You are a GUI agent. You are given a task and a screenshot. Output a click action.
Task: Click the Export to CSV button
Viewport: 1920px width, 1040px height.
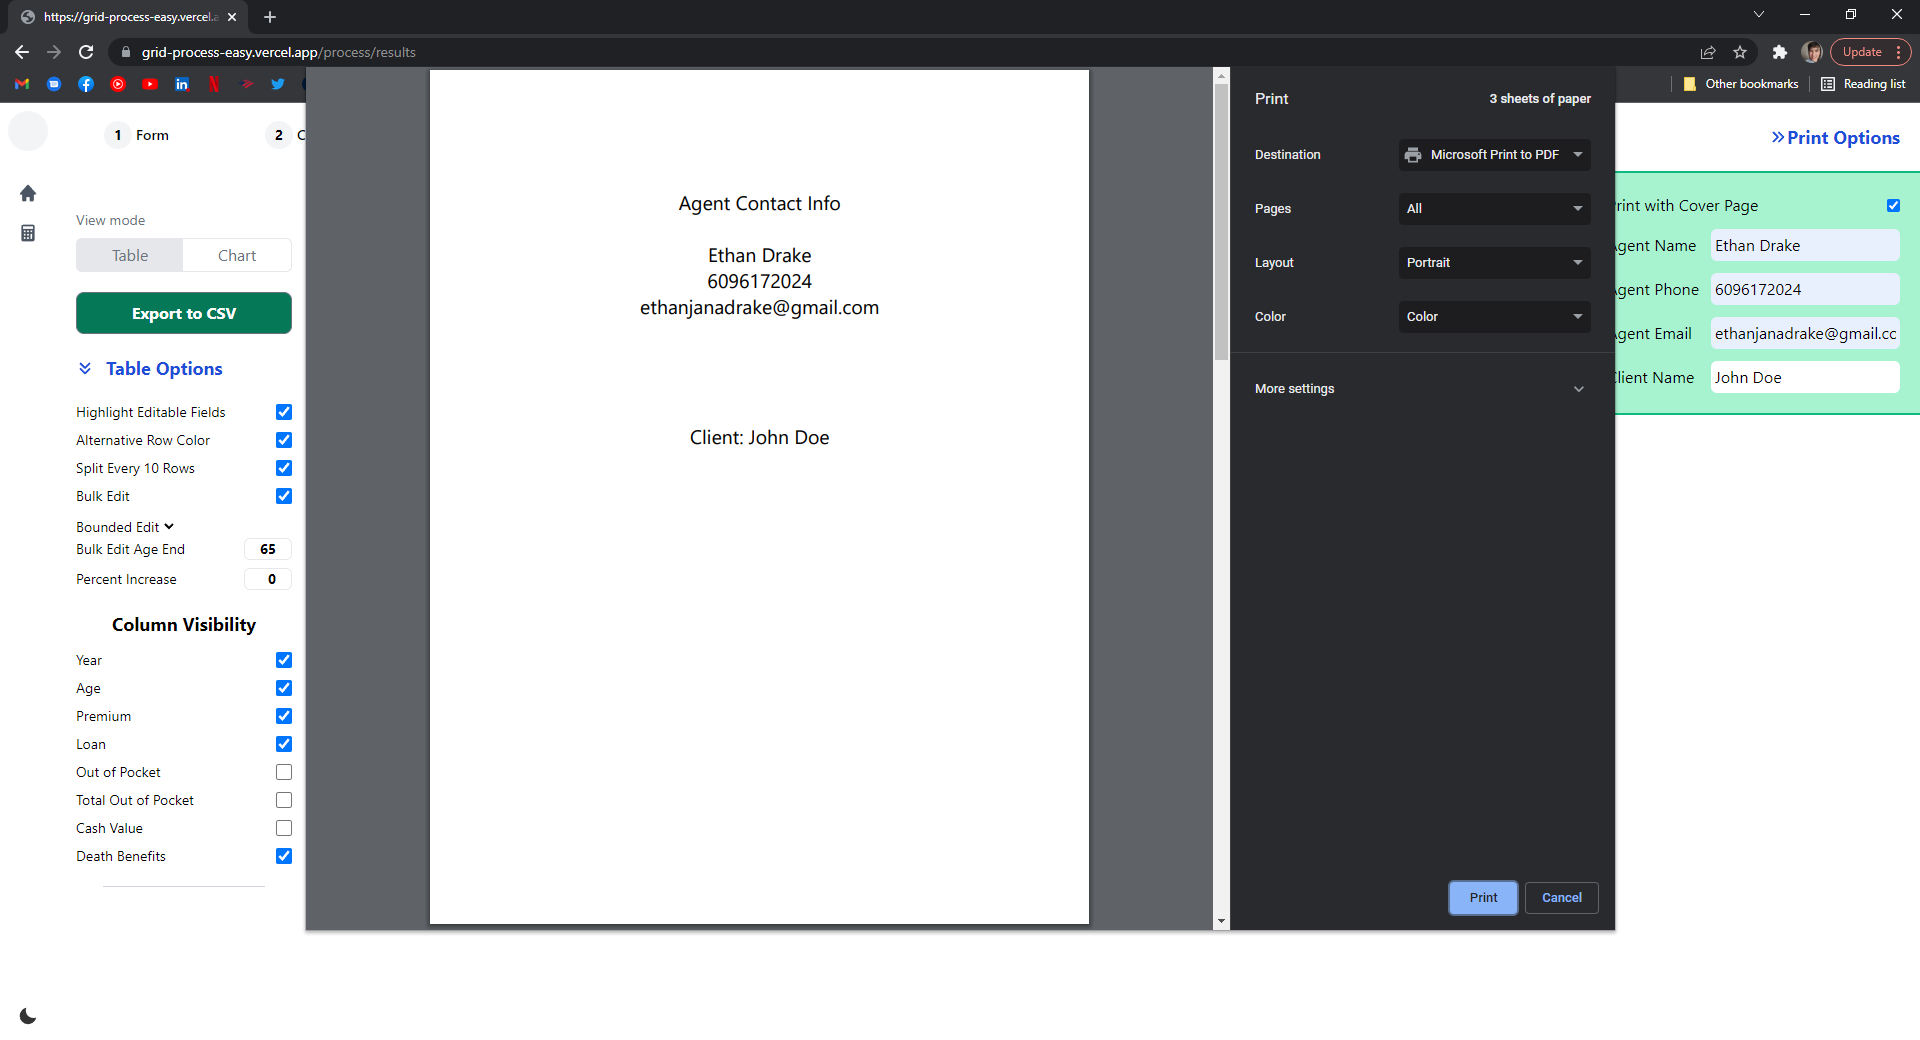tap(184, 313)
